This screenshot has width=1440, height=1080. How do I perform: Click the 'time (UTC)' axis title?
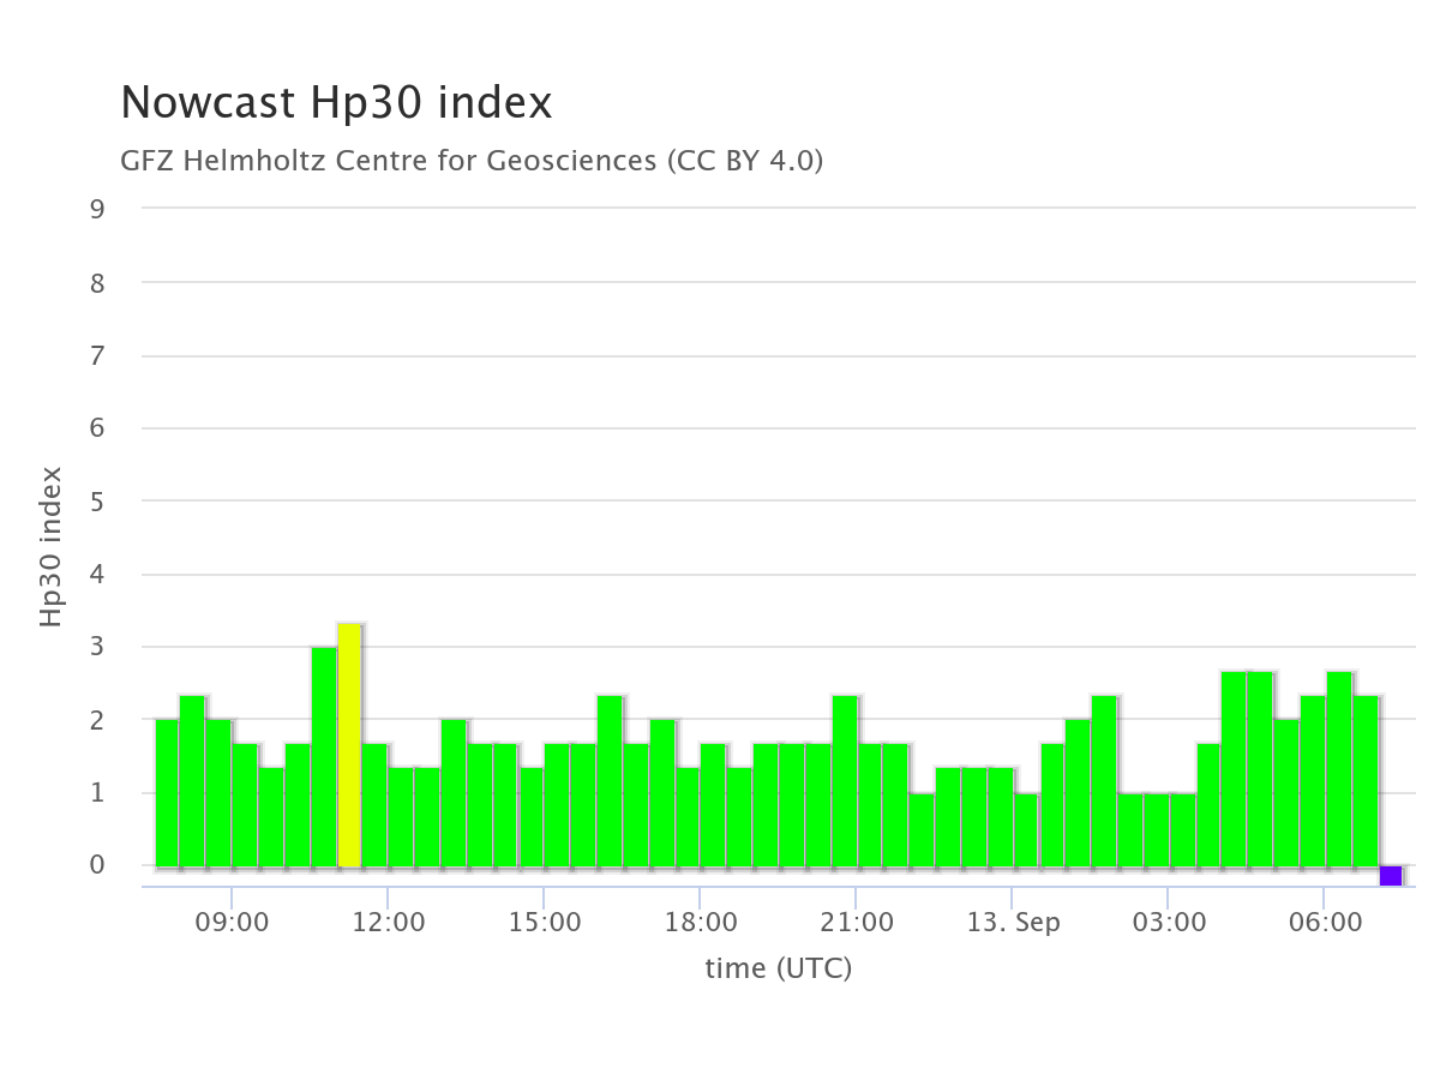tap(778, 967)
